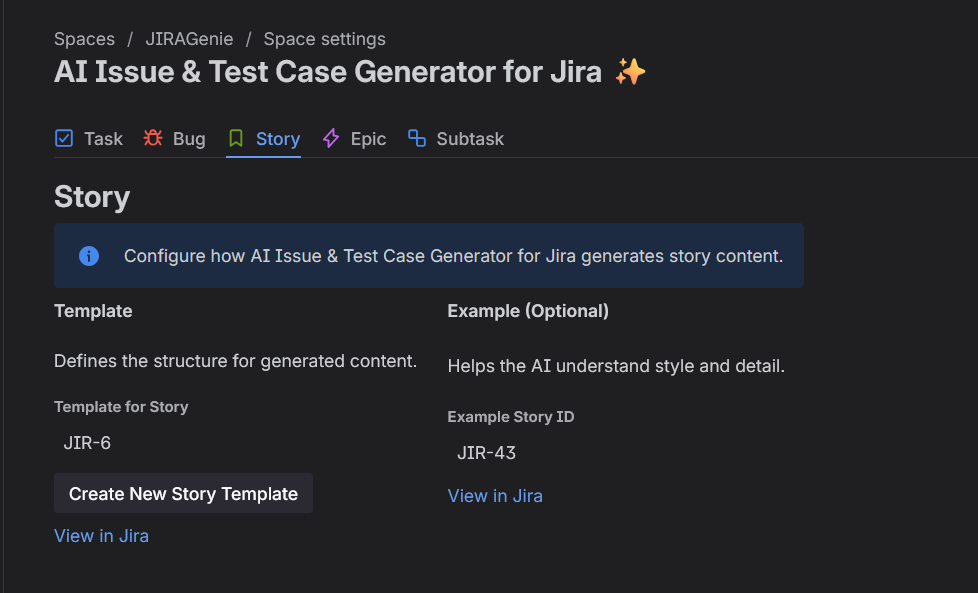
Task: Click the Subtask link icon
Action: click(417, 138)
